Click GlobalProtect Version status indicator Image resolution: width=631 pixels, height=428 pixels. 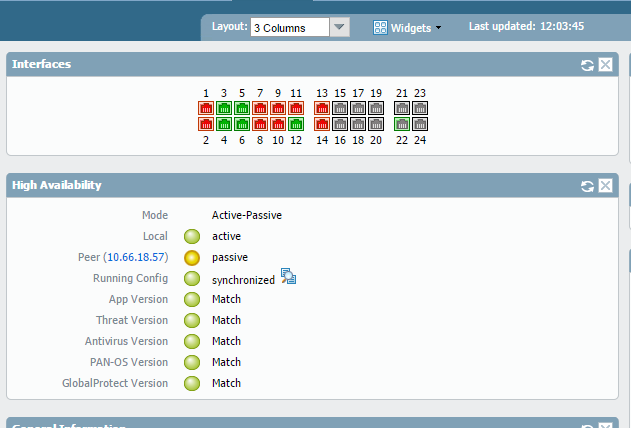(192, 383)
